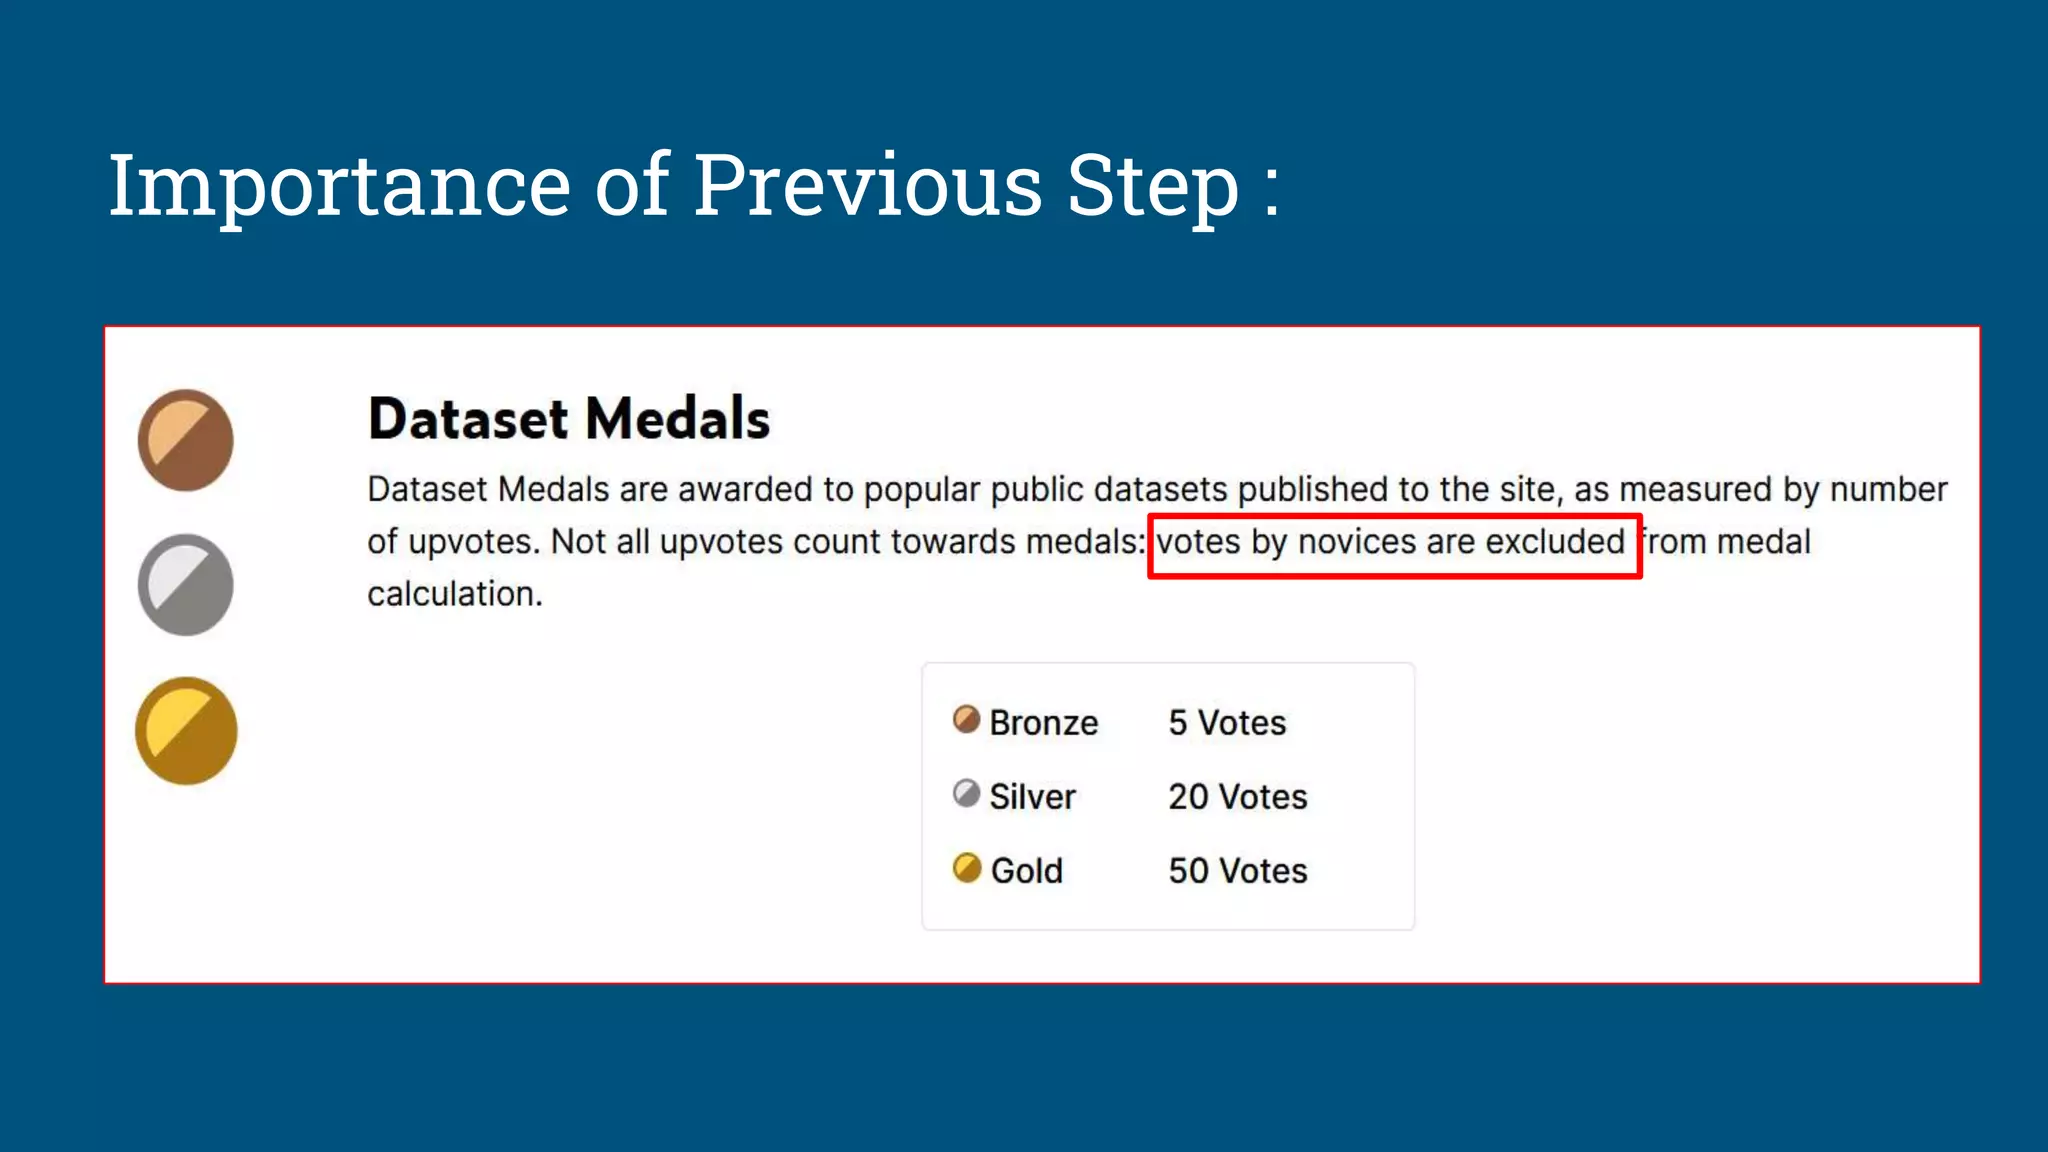This screenshot has width=2048, height=1152.
Task: Click the small gold medal icon in table
Action: pyautogui.click(x=967, y=868)
